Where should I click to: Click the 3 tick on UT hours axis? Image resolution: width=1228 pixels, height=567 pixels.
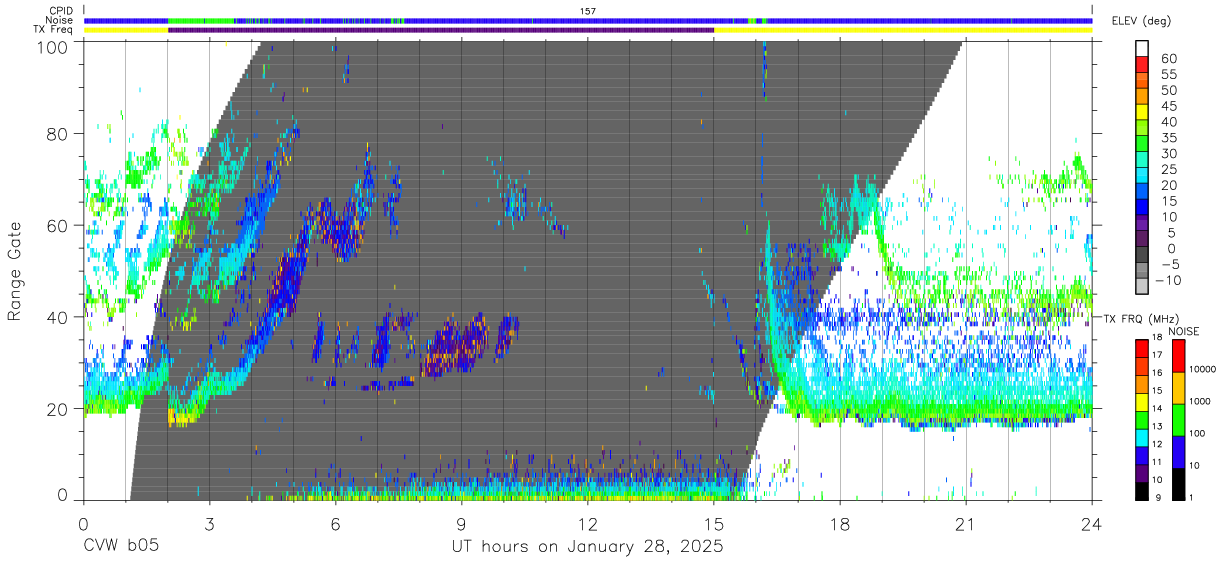coord(209,523)
